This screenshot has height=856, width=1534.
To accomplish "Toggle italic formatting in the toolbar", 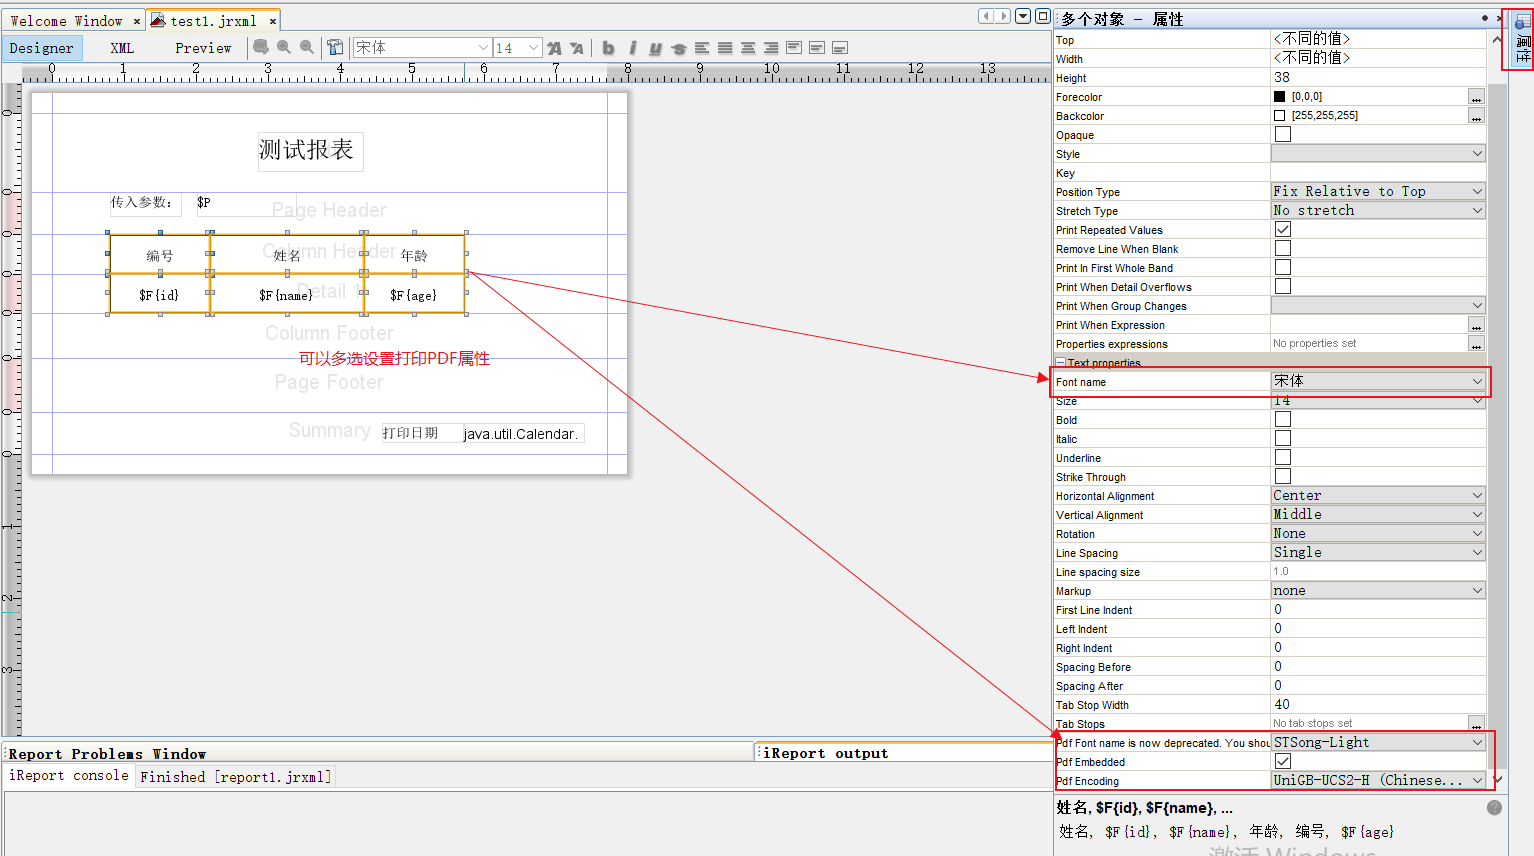I will [632, 48].
